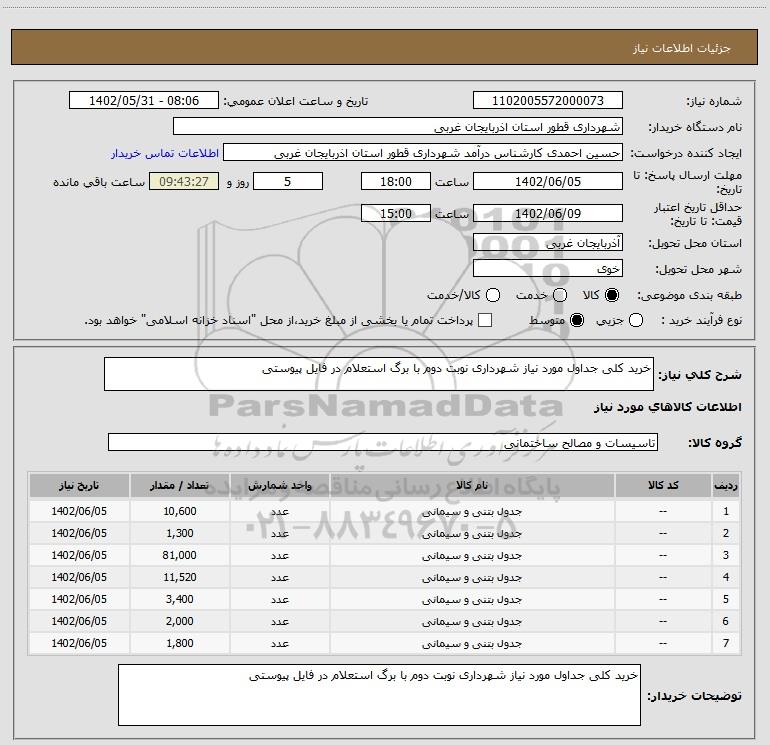Select the خدمت radio button
The width and height of the screenshot is (770, 745).
point(560,295)
